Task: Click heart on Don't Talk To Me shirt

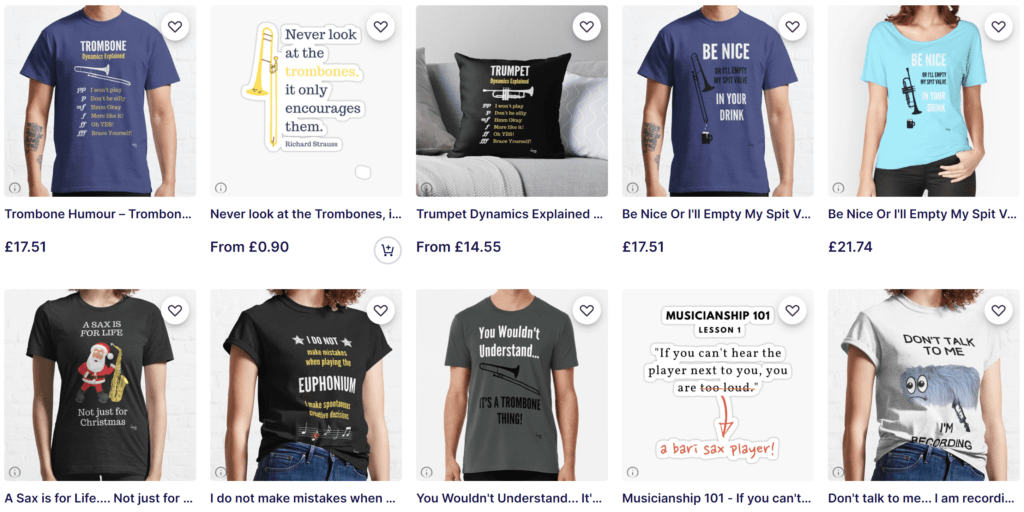Action: 998,311
